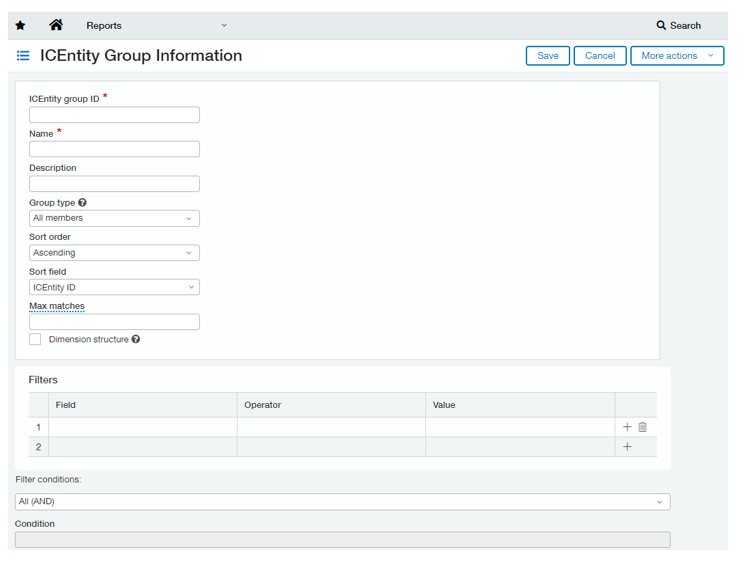The width and height of the screenshot is (746, 563).
Task: Open the Reports navigation menu
Action: coord(156,26)
